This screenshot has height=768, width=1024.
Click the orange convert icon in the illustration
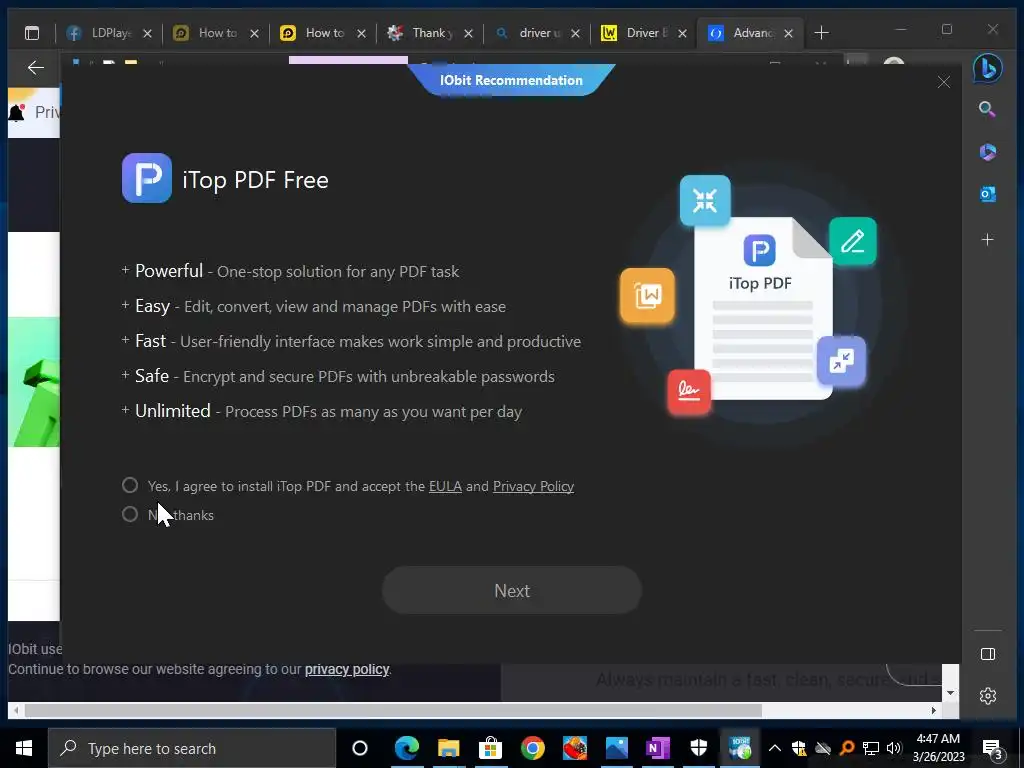click(647, 296)
